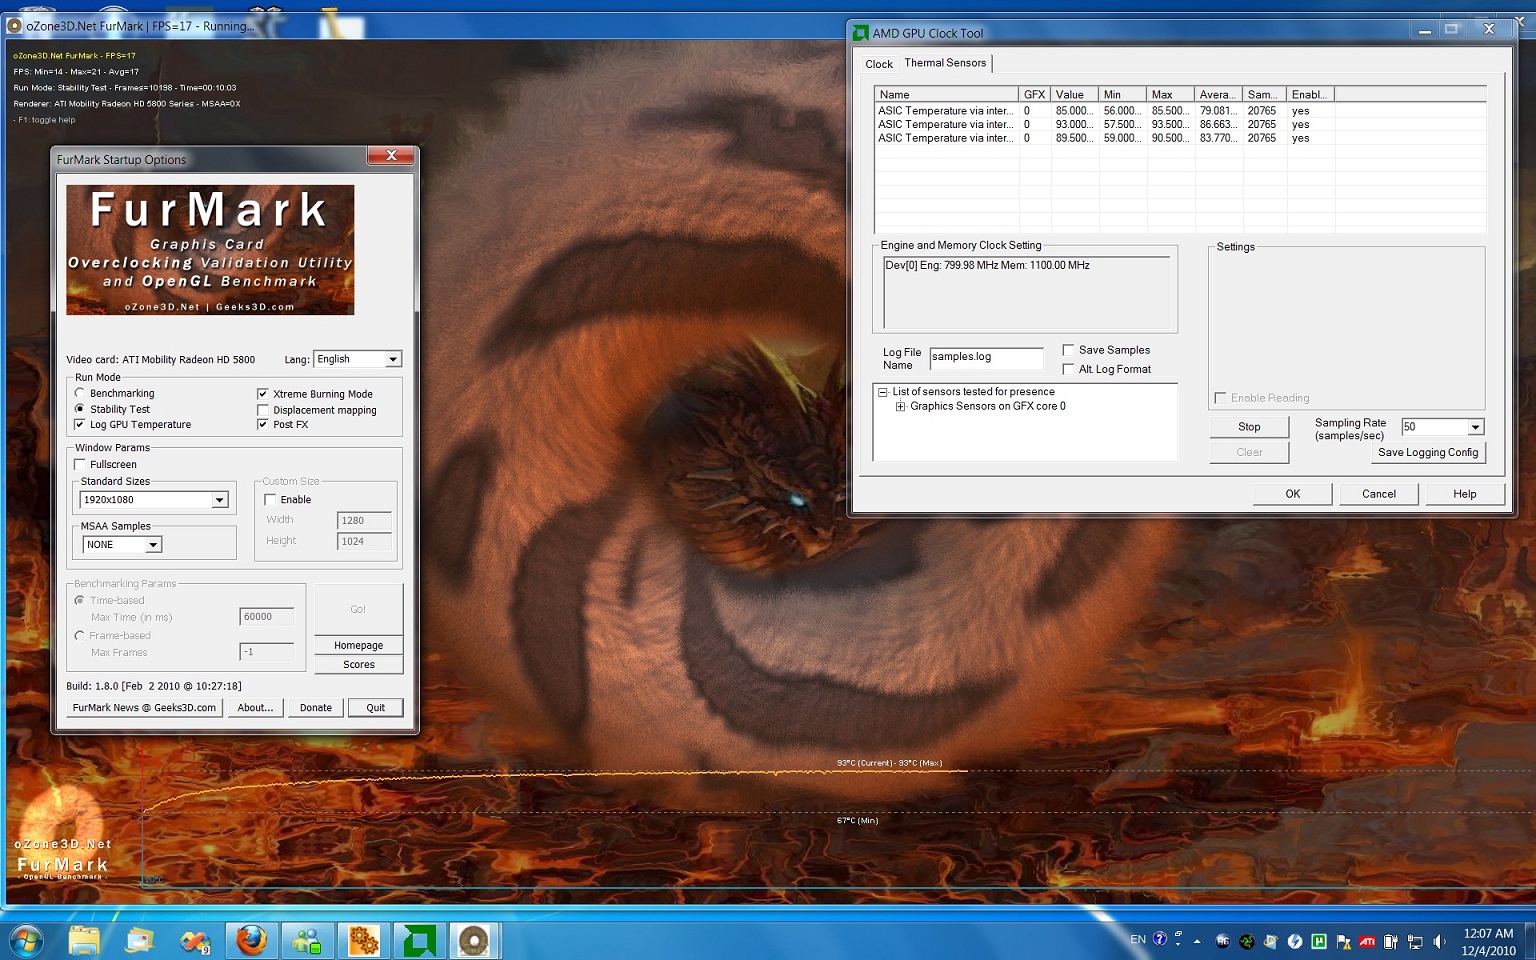
Task: Switch to FurMark via its taskbar icon
Action: [473, 941]
